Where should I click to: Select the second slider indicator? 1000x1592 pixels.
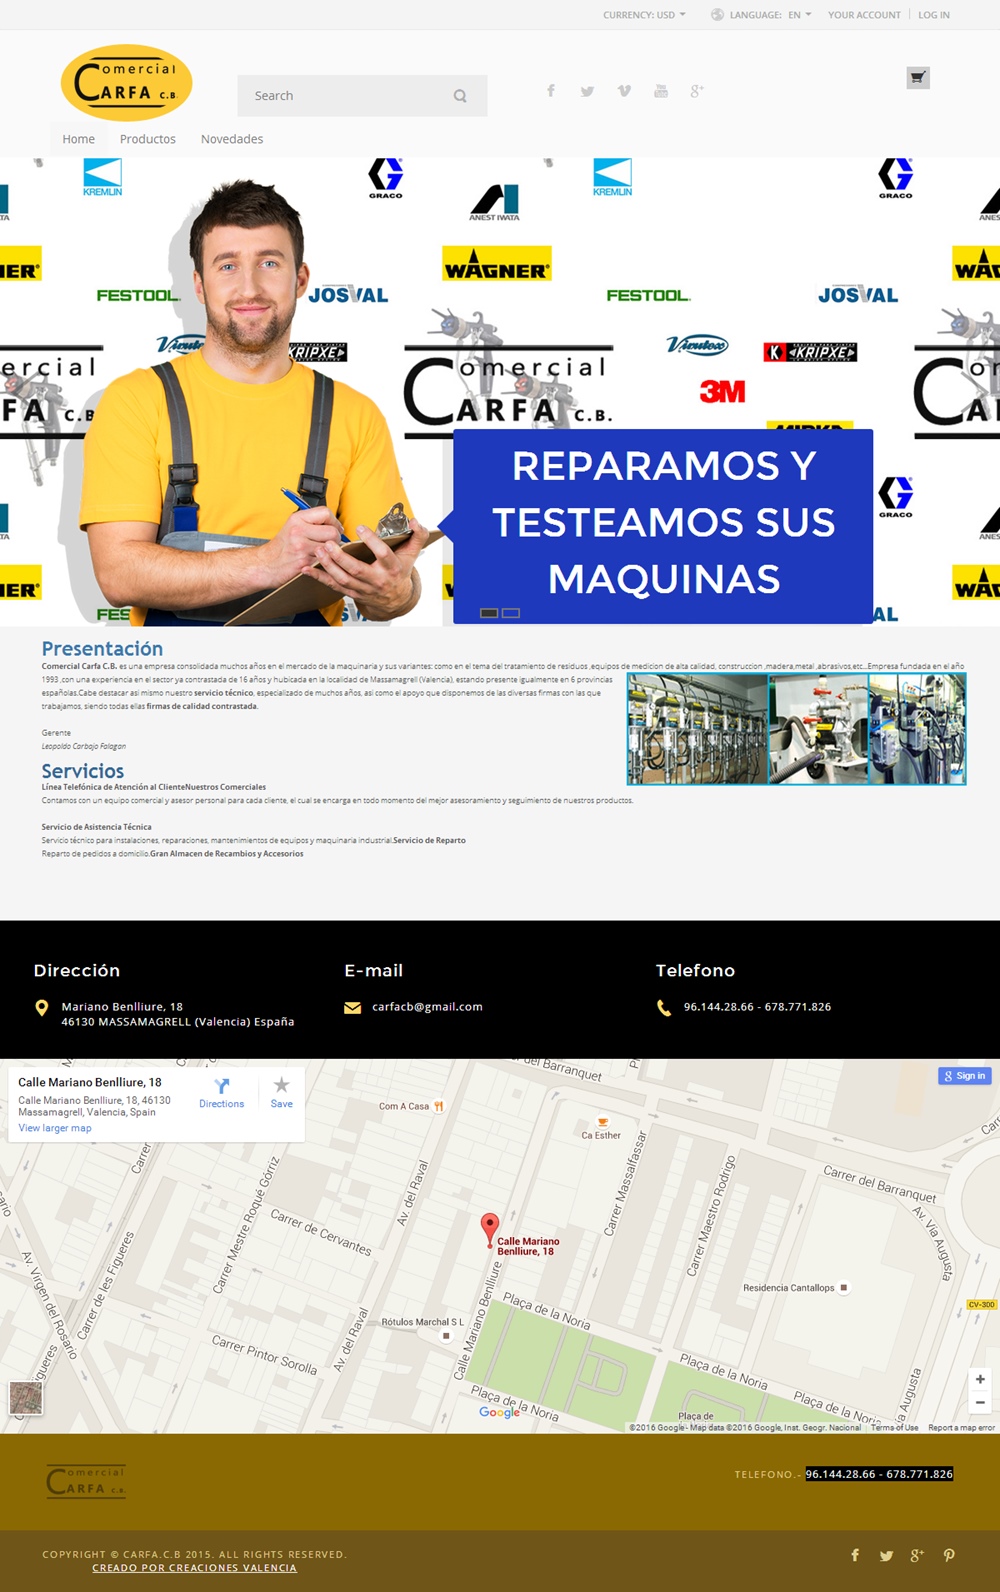pos(511,613)
